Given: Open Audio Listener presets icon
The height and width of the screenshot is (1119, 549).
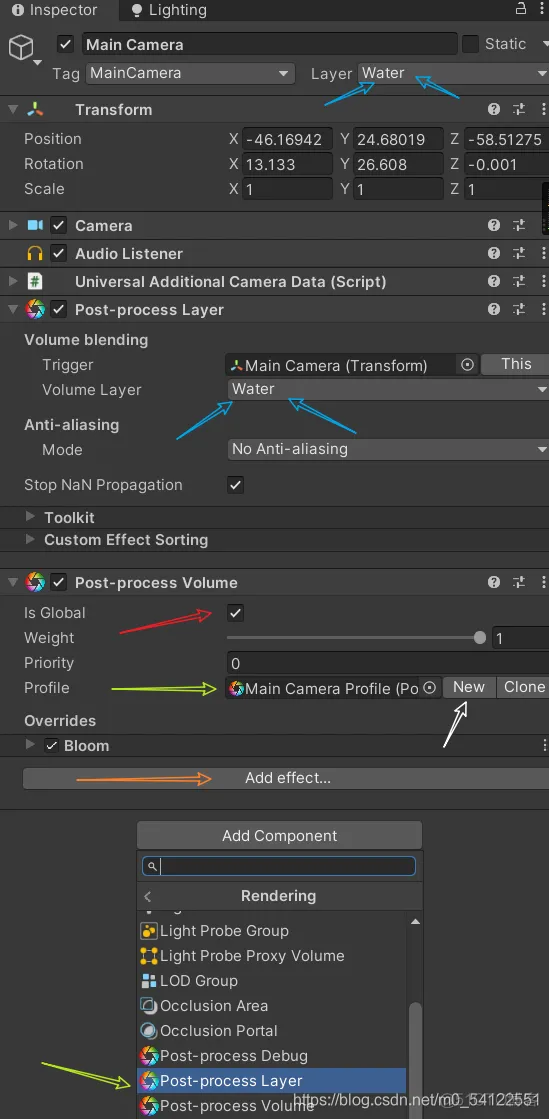Looking at the screenshot, I should pos(519,253).
